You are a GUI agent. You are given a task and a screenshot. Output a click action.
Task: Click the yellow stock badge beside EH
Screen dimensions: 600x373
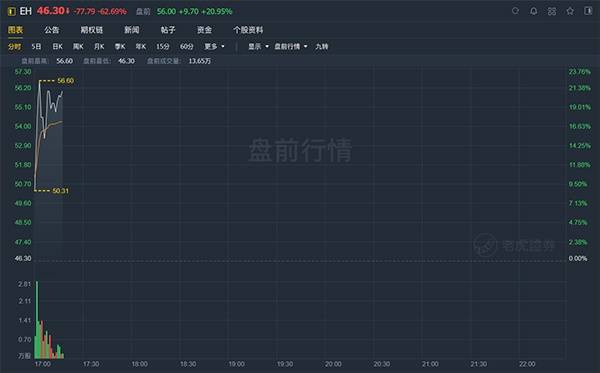pos(11,11)
